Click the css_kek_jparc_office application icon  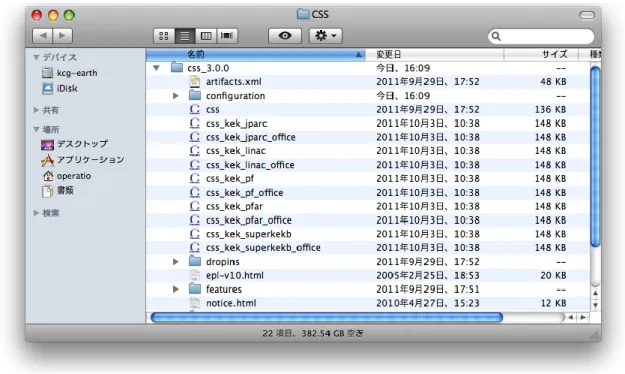(195, 137)
